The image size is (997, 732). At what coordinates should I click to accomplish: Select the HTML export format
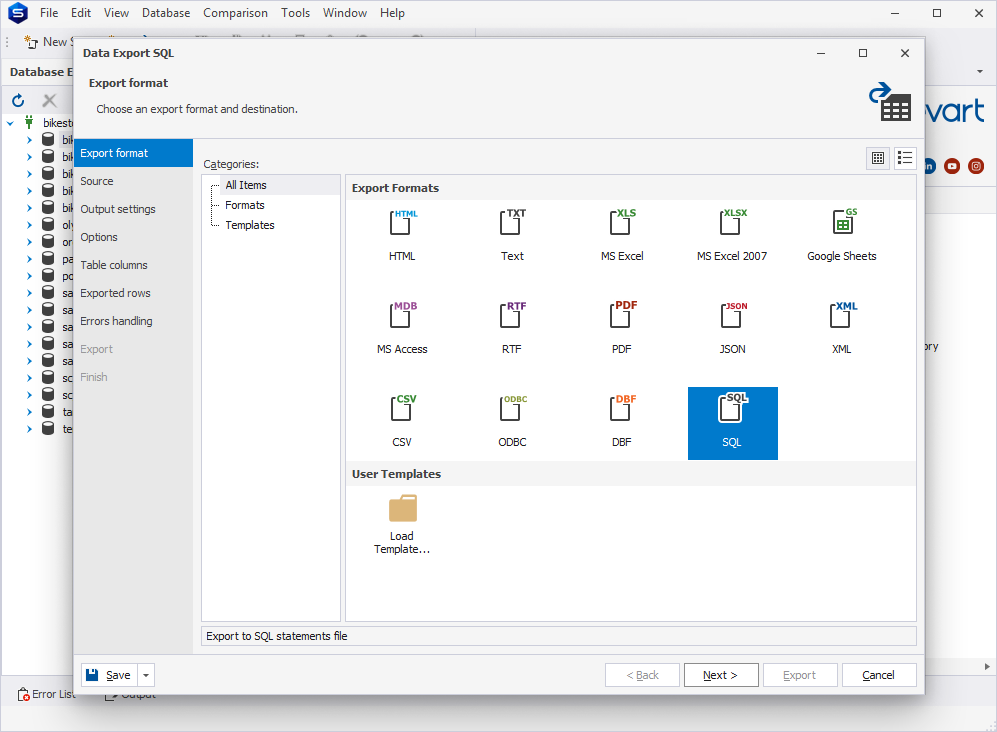(402, 235)
